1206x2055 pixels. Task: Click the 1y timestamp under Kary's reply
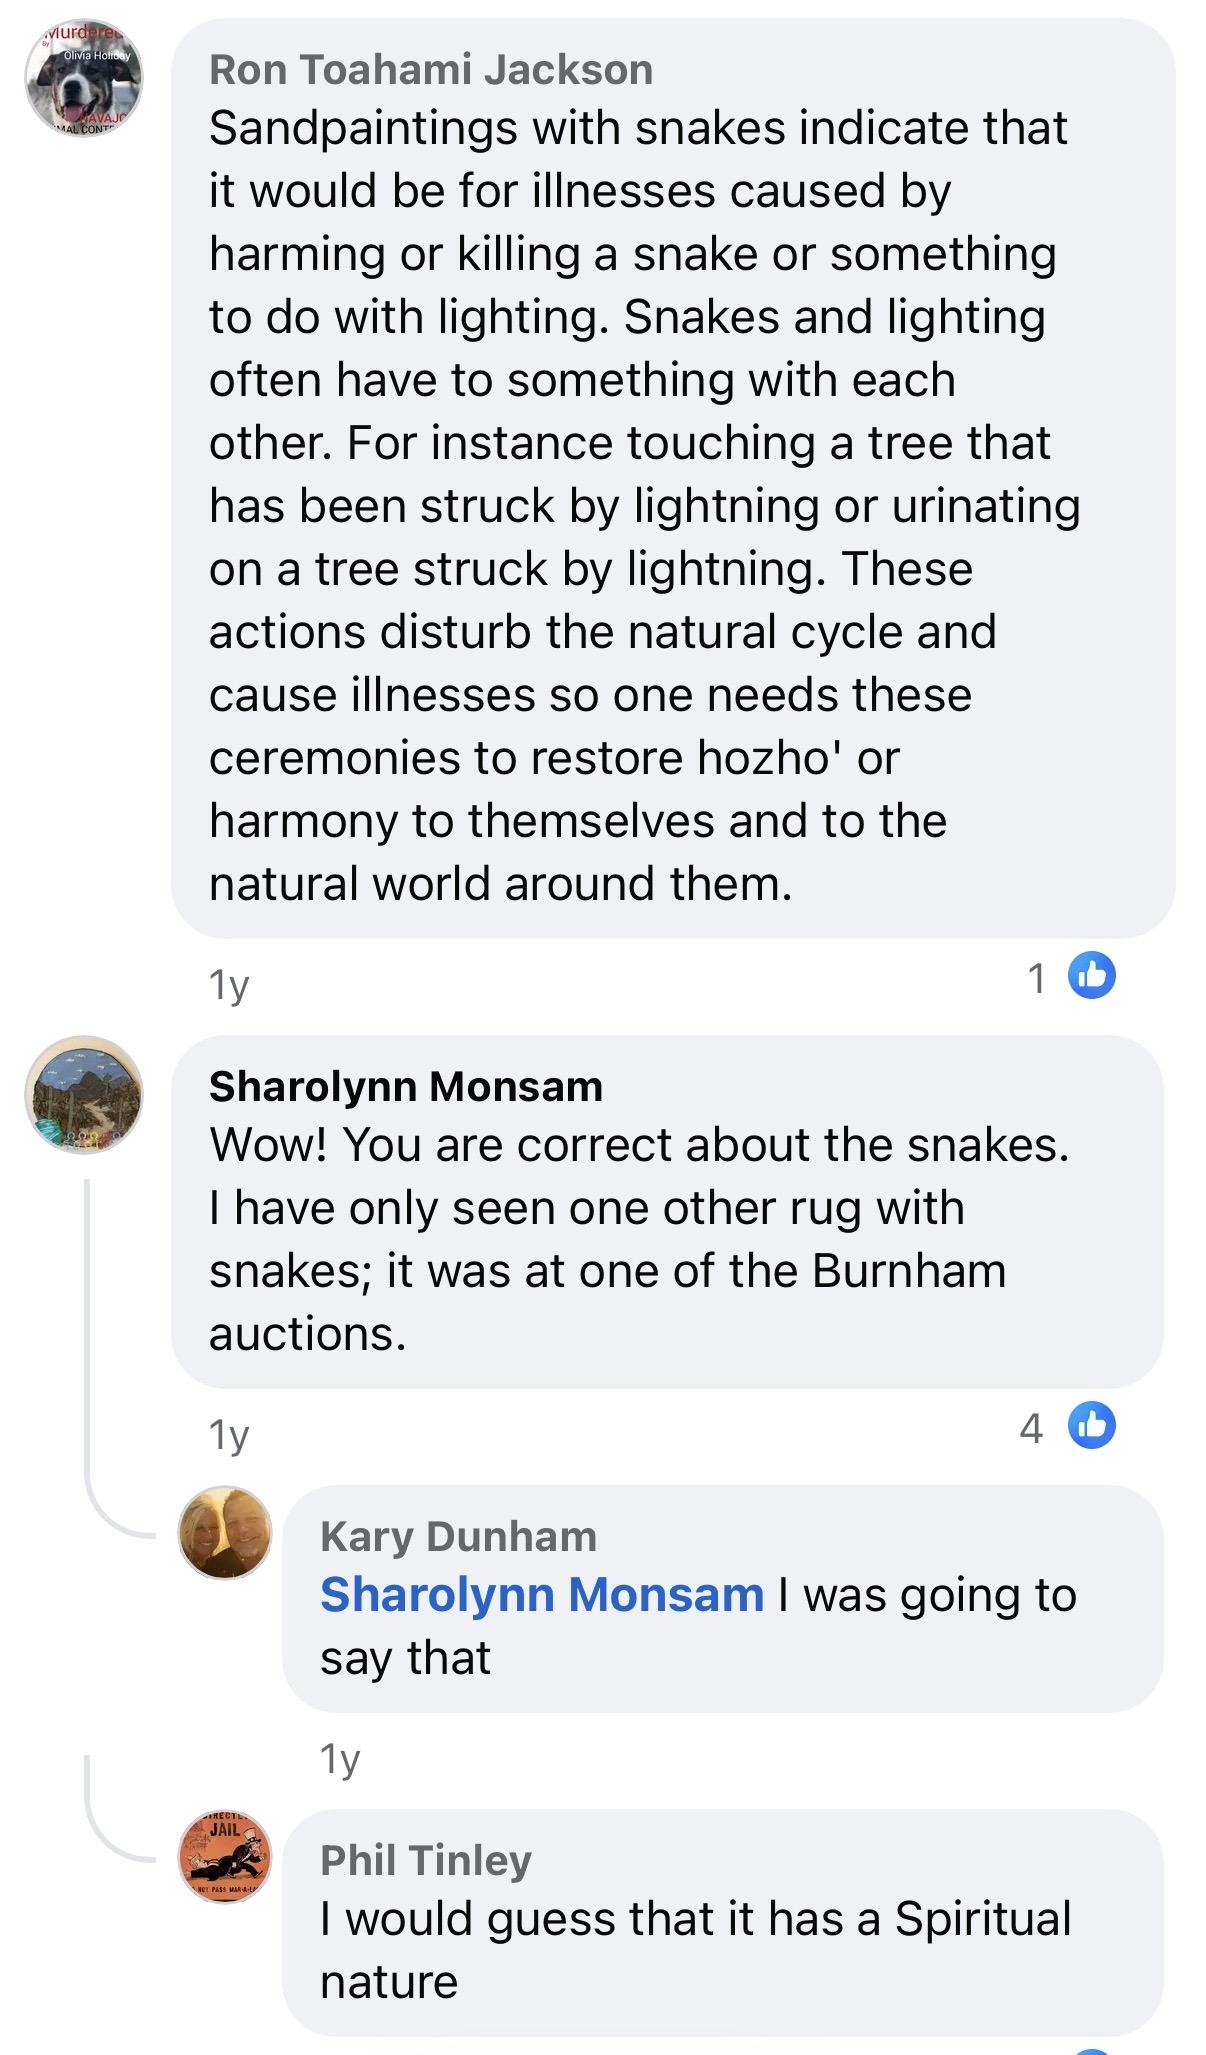pos(340,1758)
